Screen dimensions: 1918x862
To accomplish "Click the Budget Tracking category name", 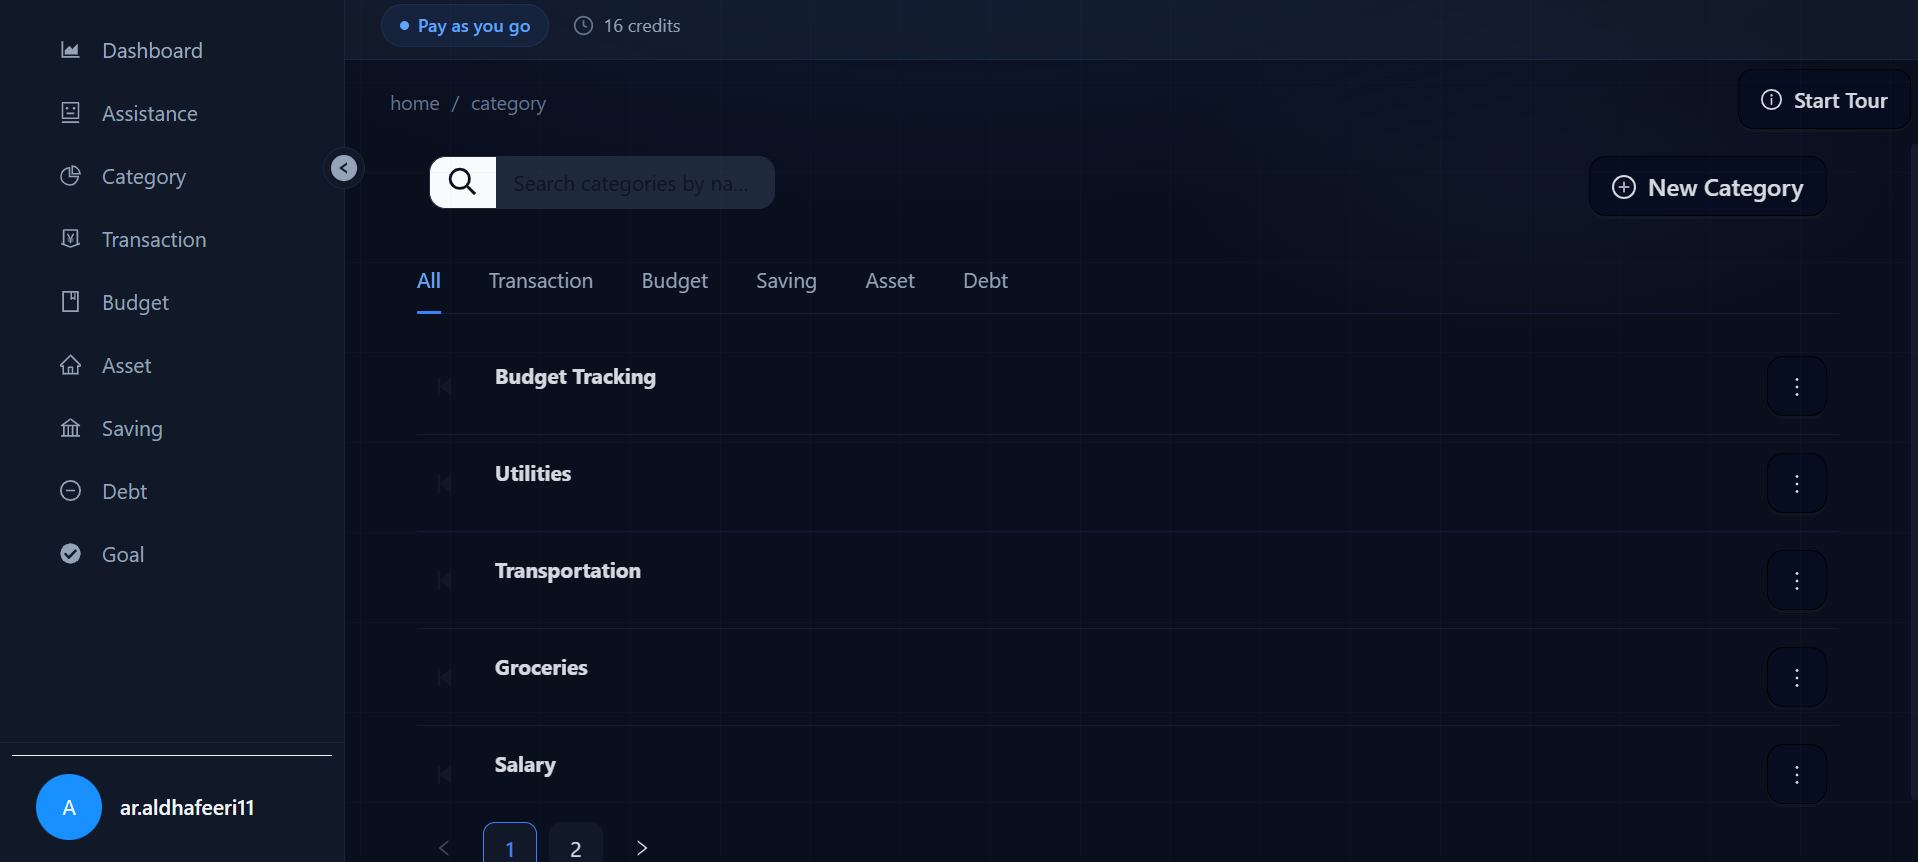I will point(575,377).
